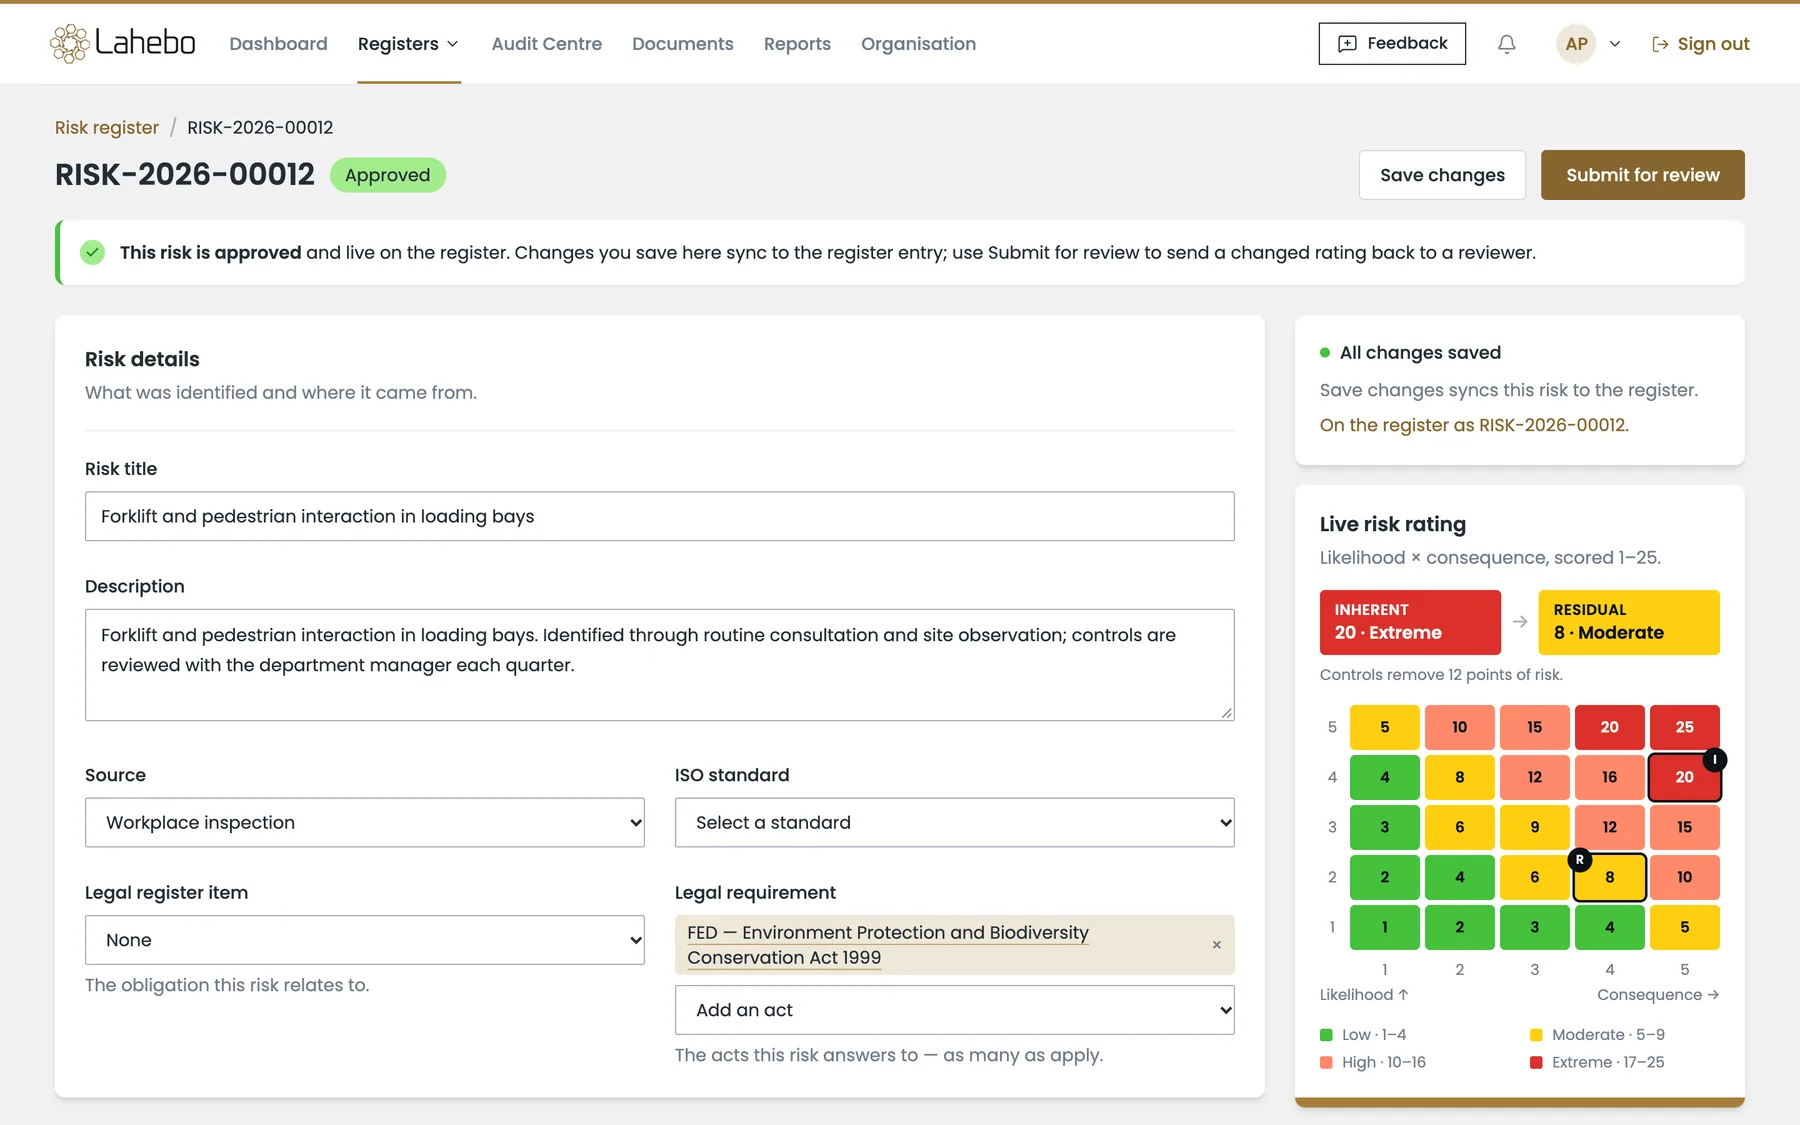The height and width of the screenshot is (1125, 1800).
Task: Click the Extreme 17–25 legend swatch
Action: point(1536,1062)
